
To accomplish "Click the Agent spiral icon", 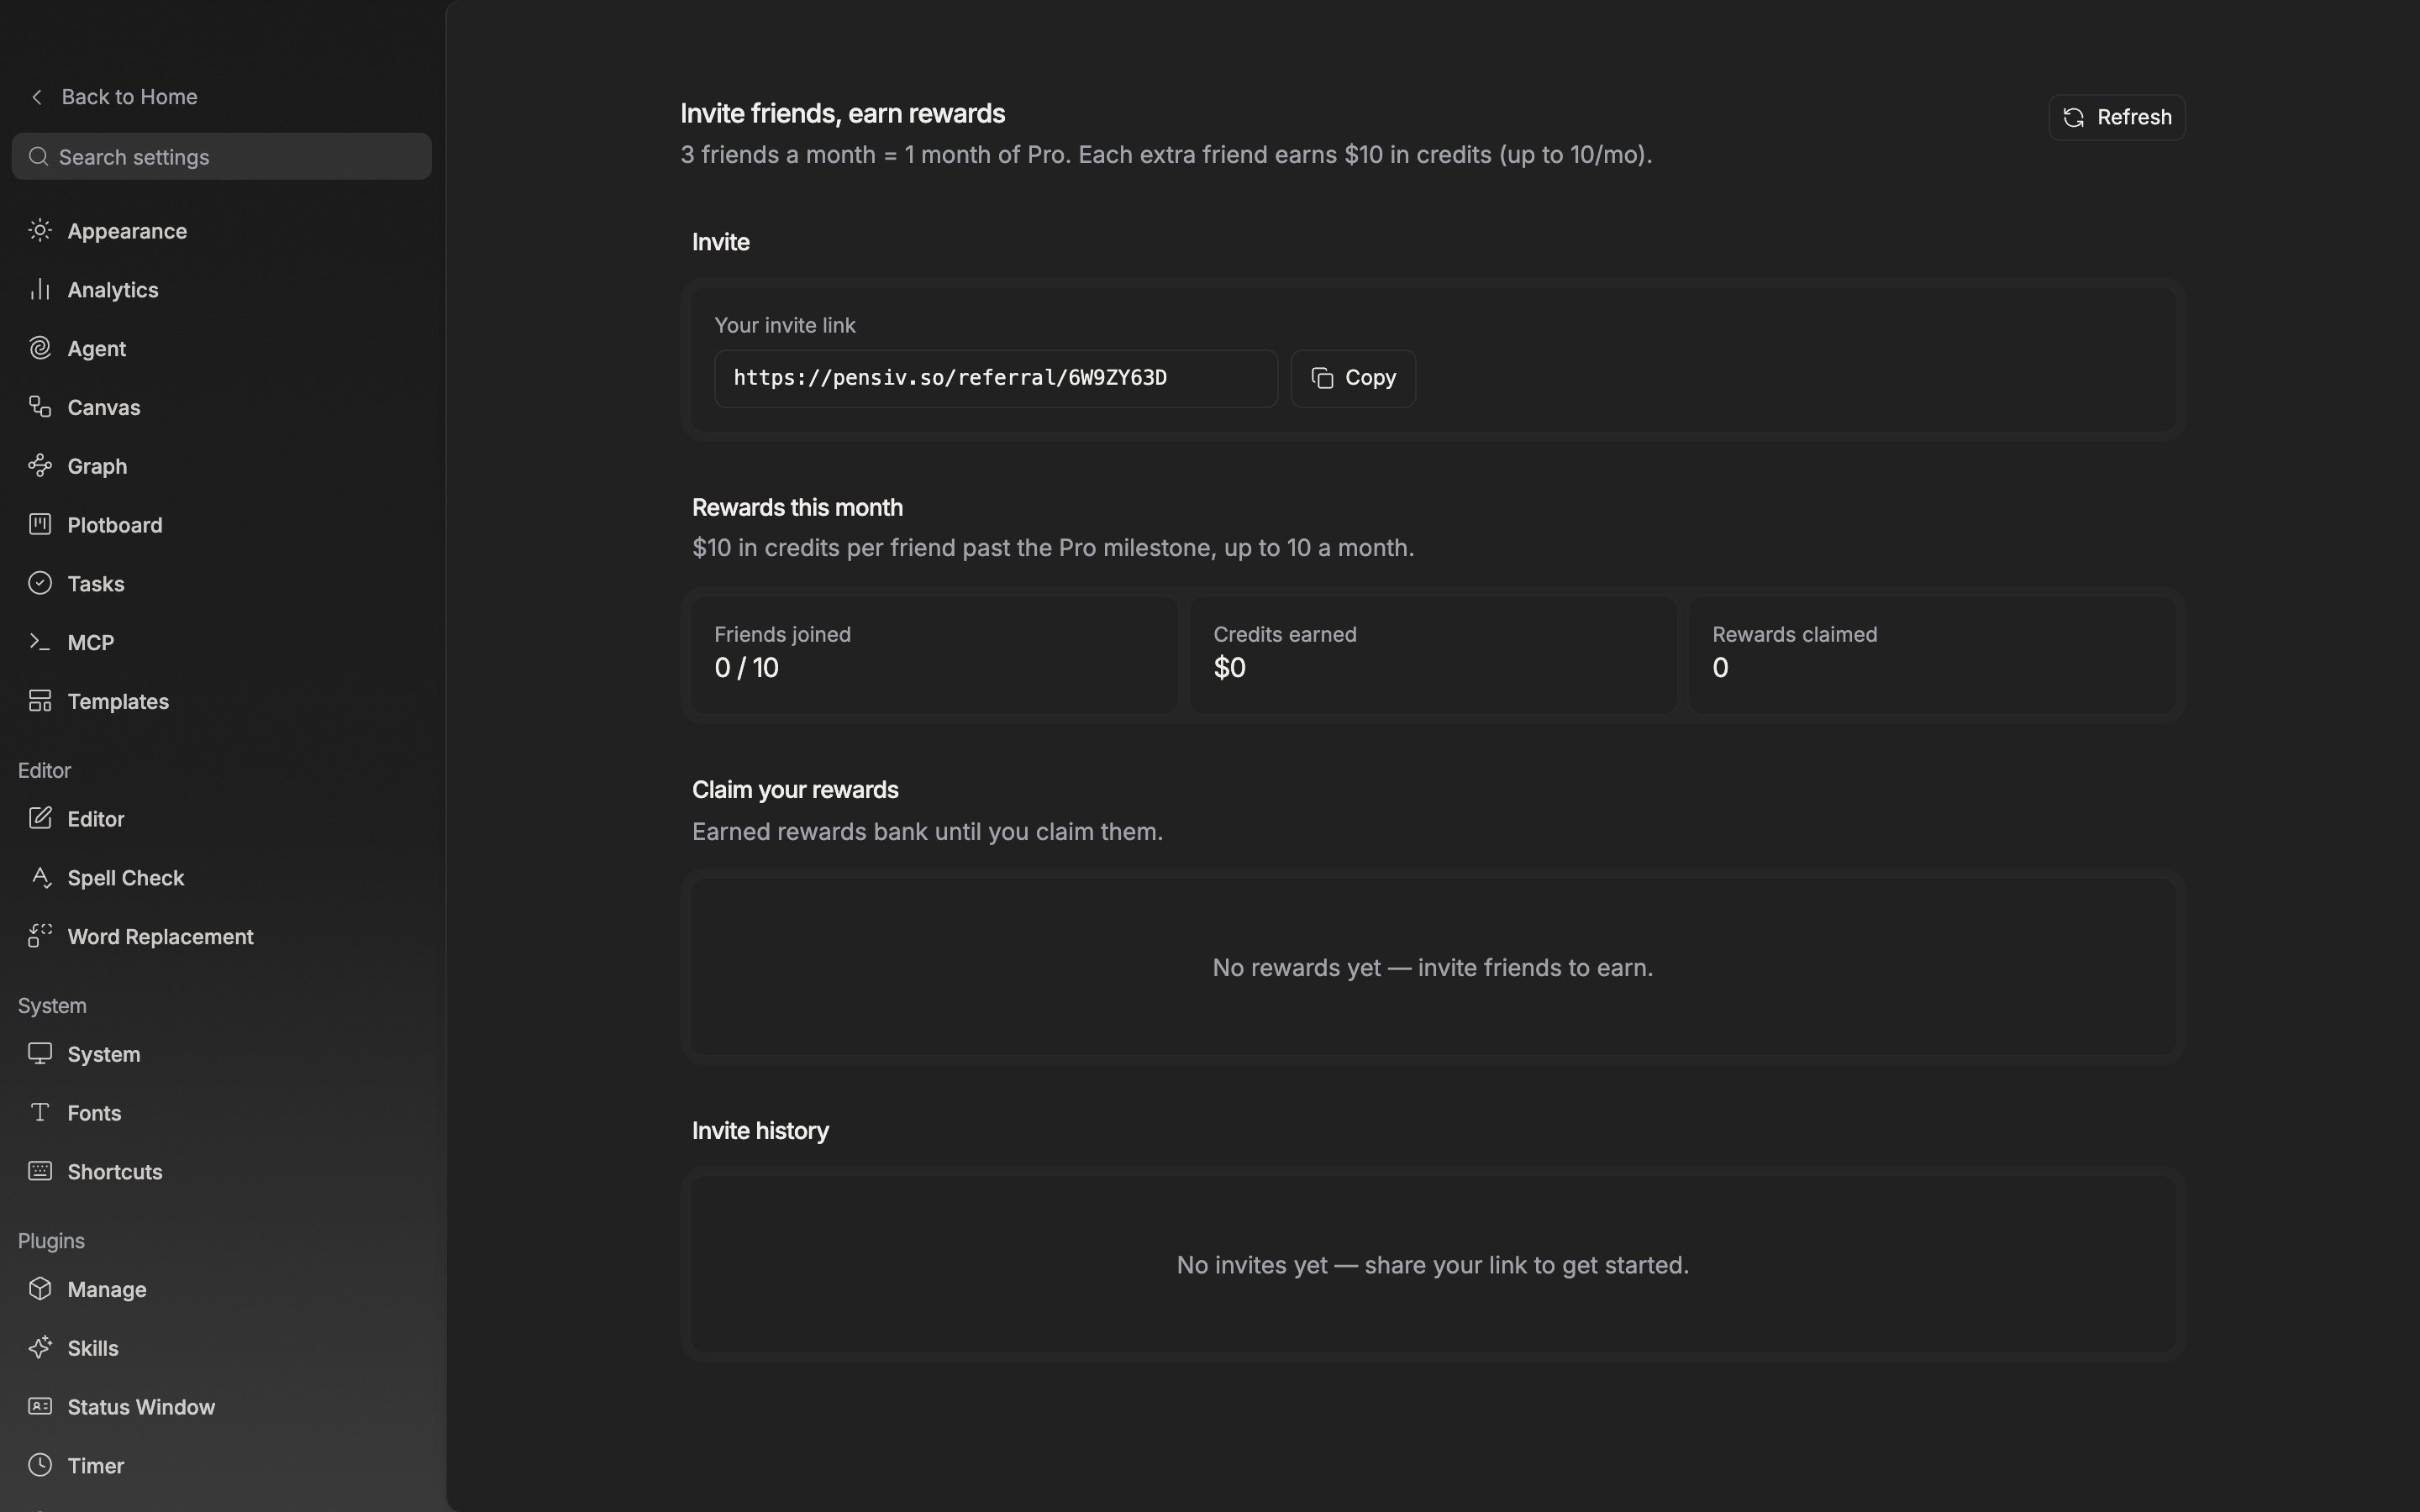I will (40, 348).
